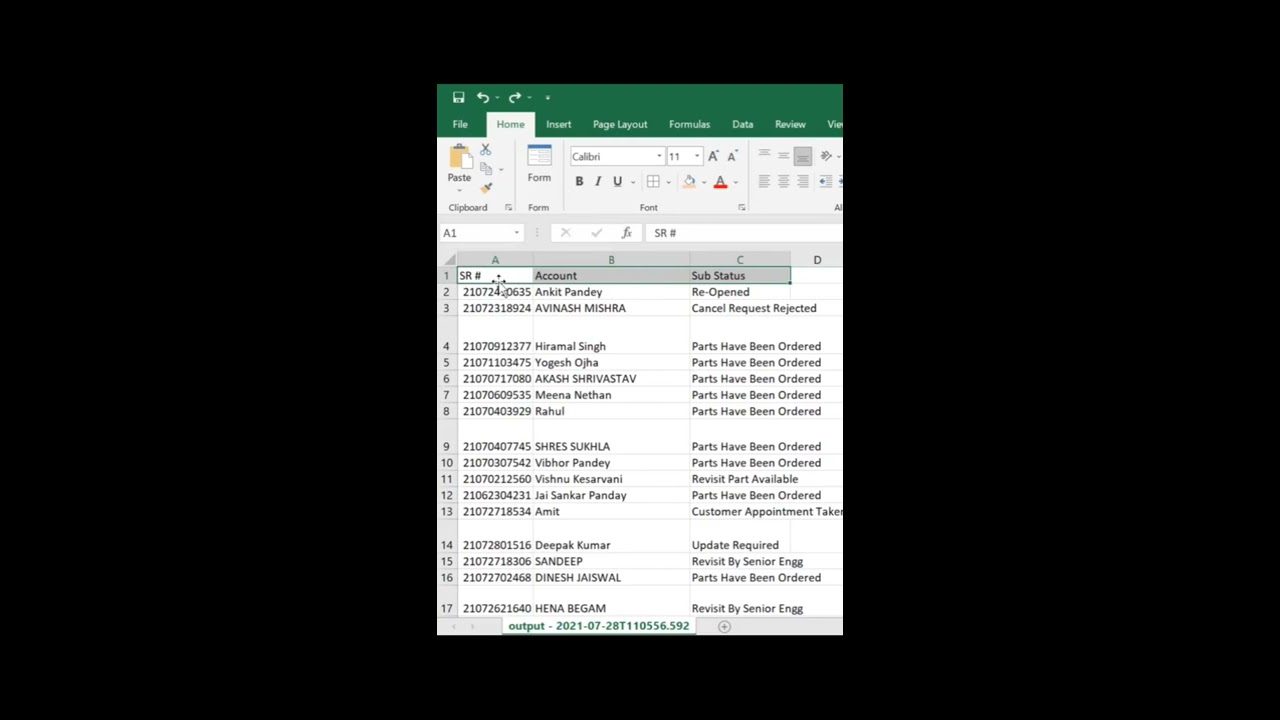Expand the Borders dropdown arrow

tap(668, 182)
